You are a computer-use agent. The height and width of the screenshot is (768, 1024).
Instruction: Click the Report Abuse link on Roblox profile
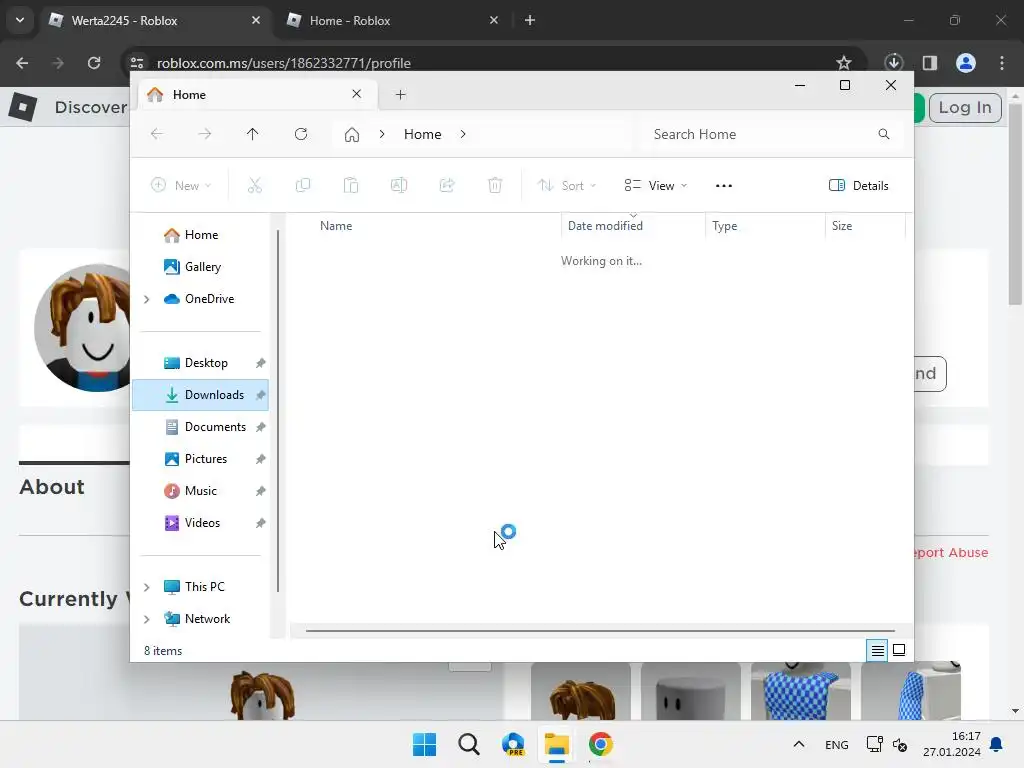coord(950,552)
